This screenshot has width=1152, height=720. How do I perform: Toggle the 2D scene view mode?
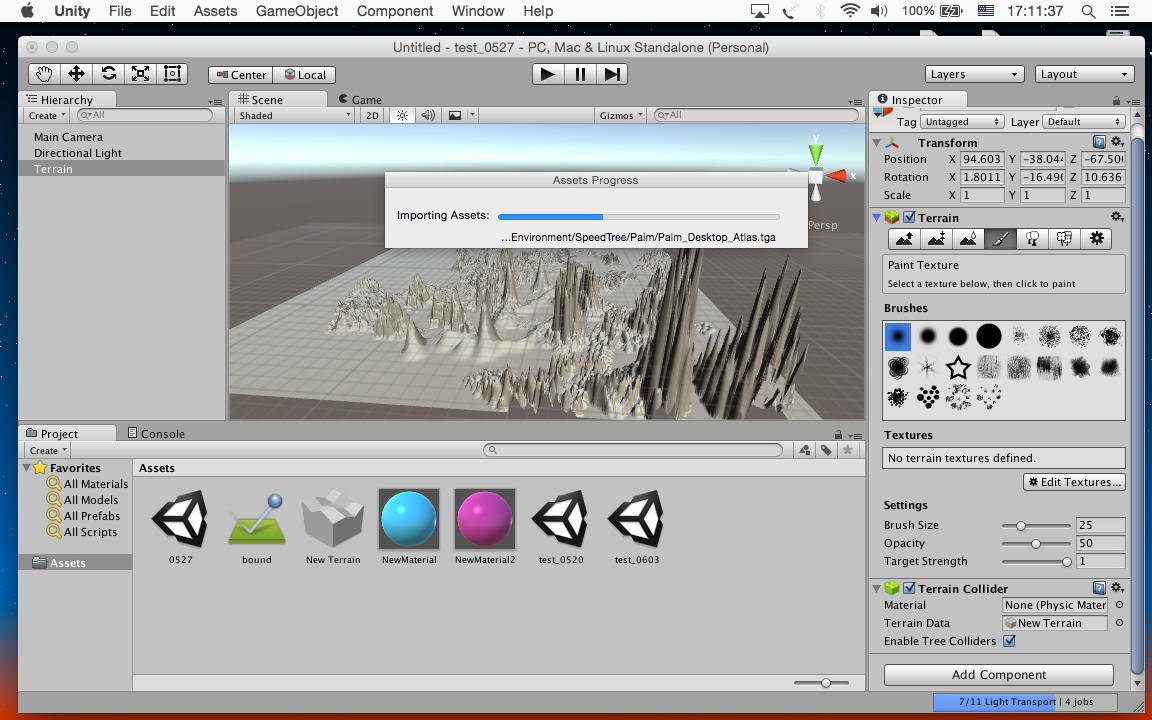[x=372, y=116]
